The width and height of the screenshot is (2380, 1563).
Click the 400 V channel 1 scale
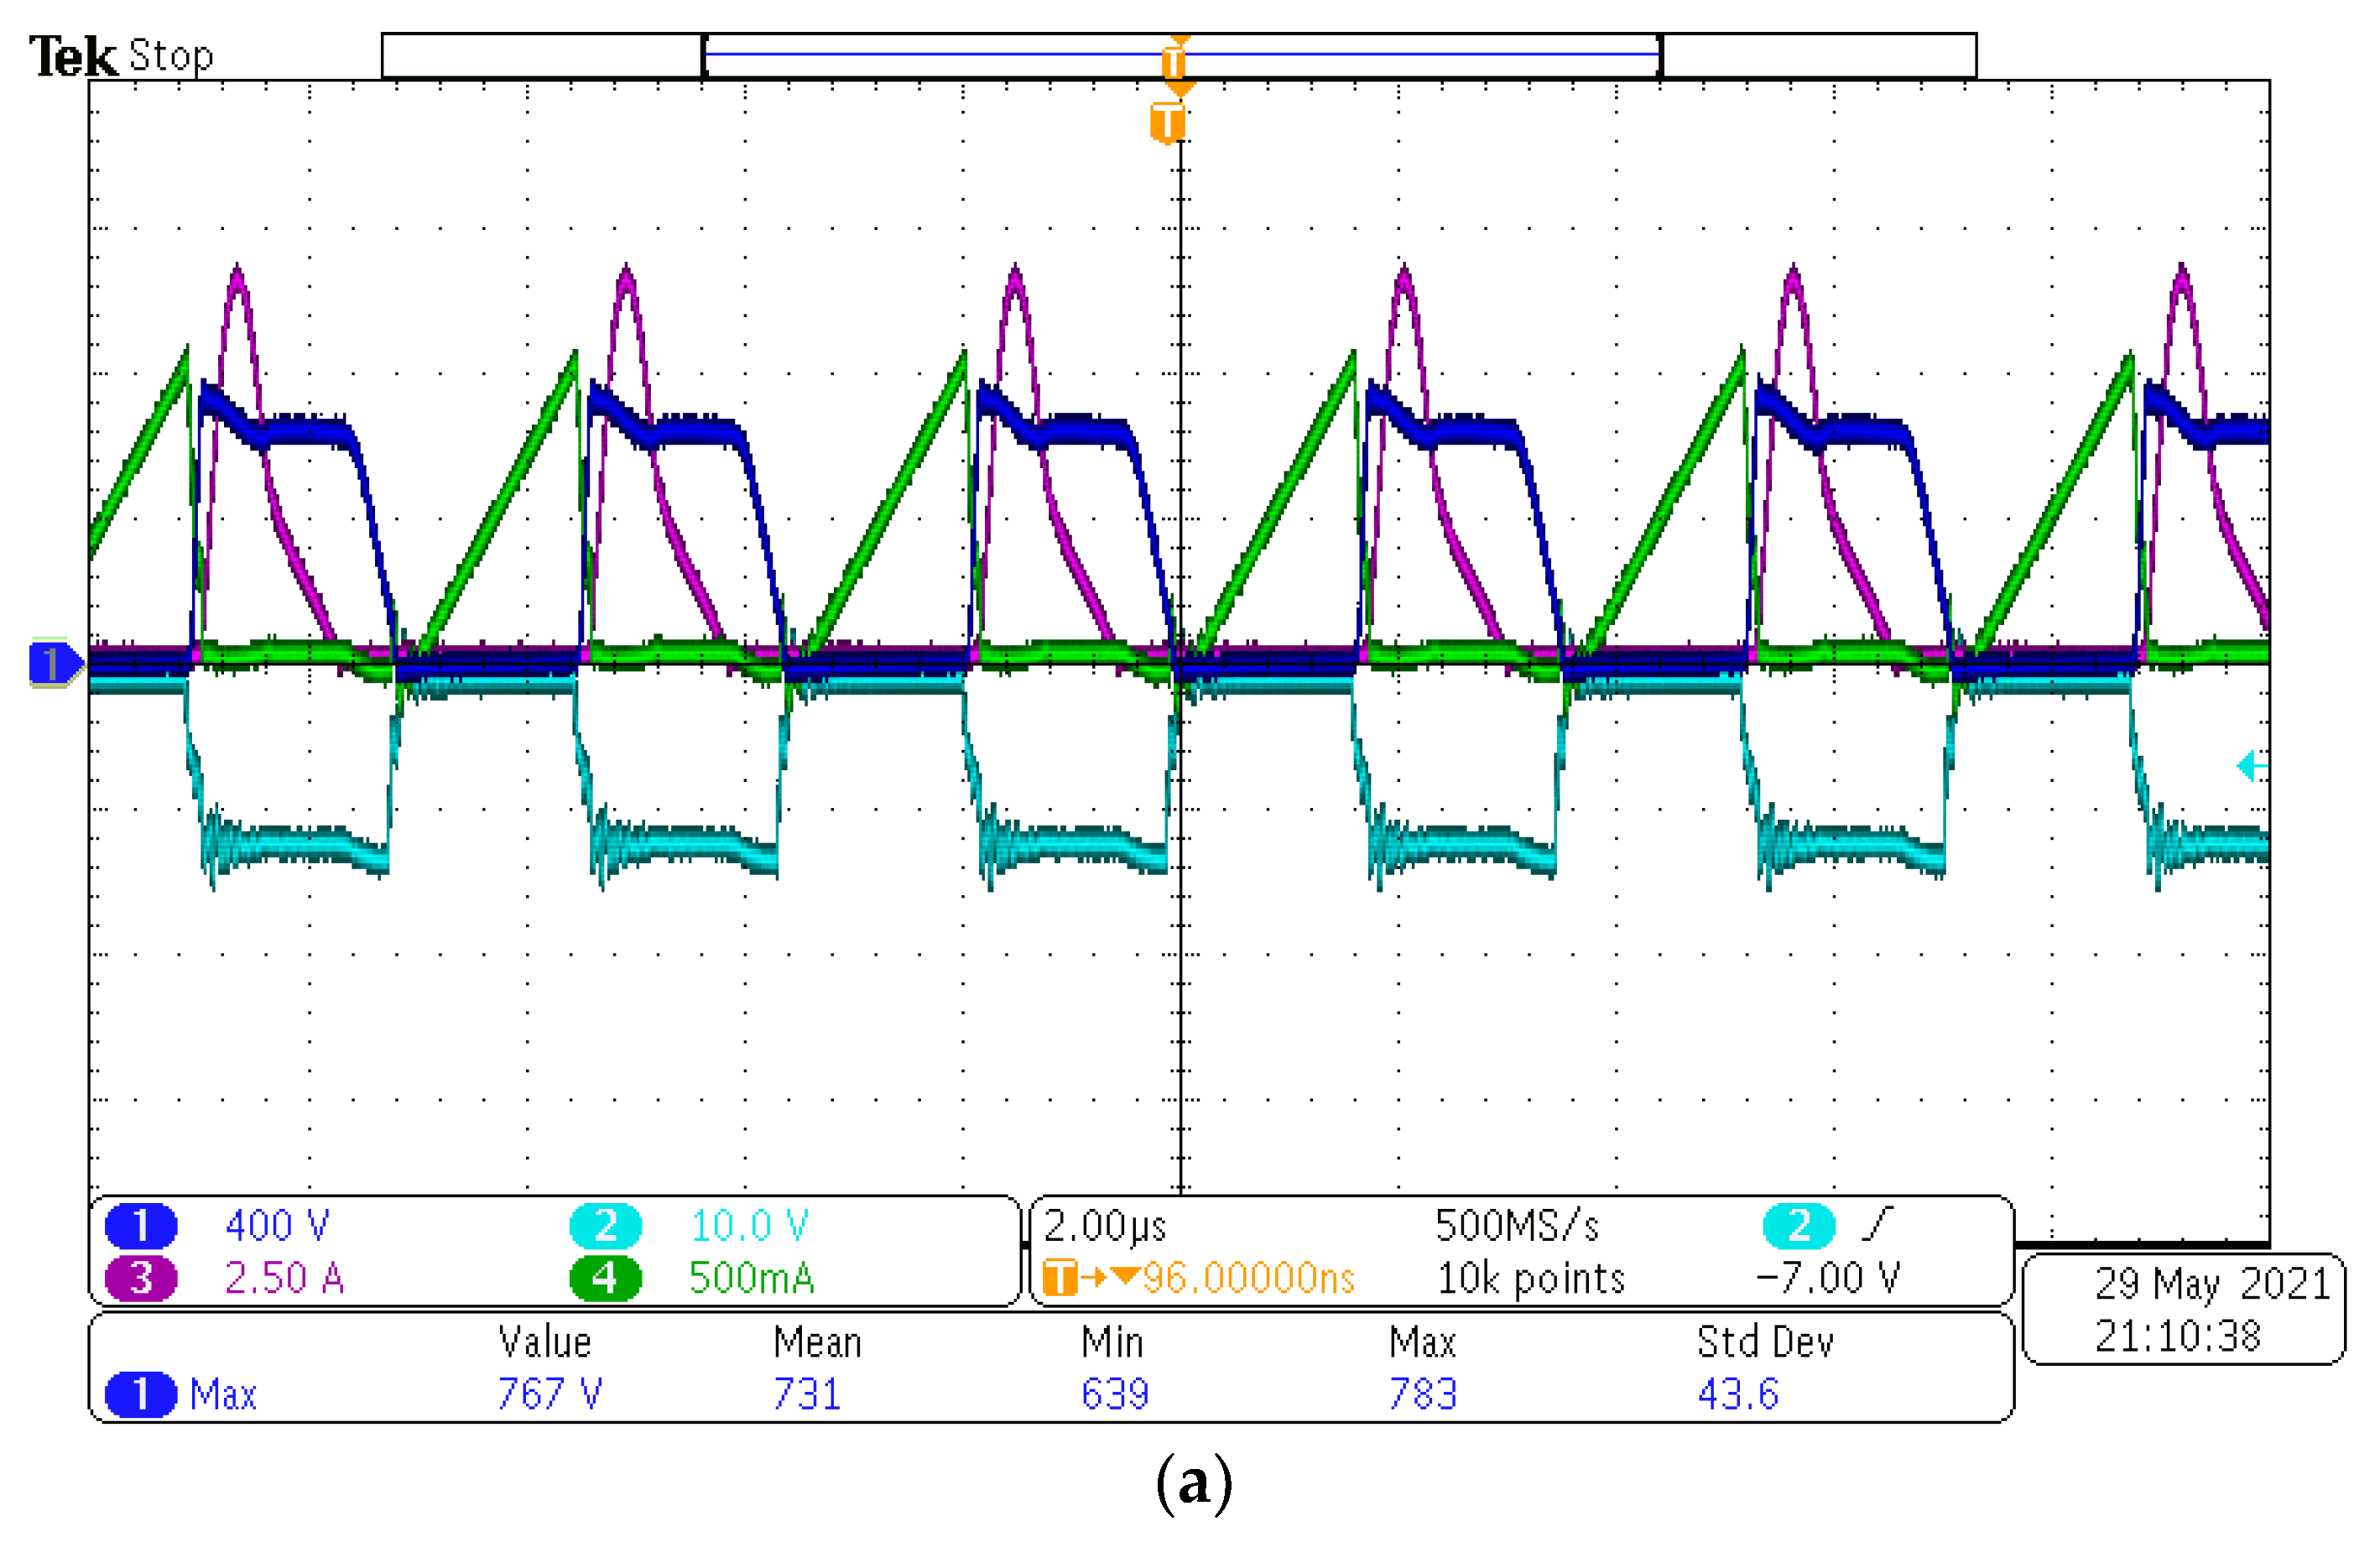[x=277, y=1225]
